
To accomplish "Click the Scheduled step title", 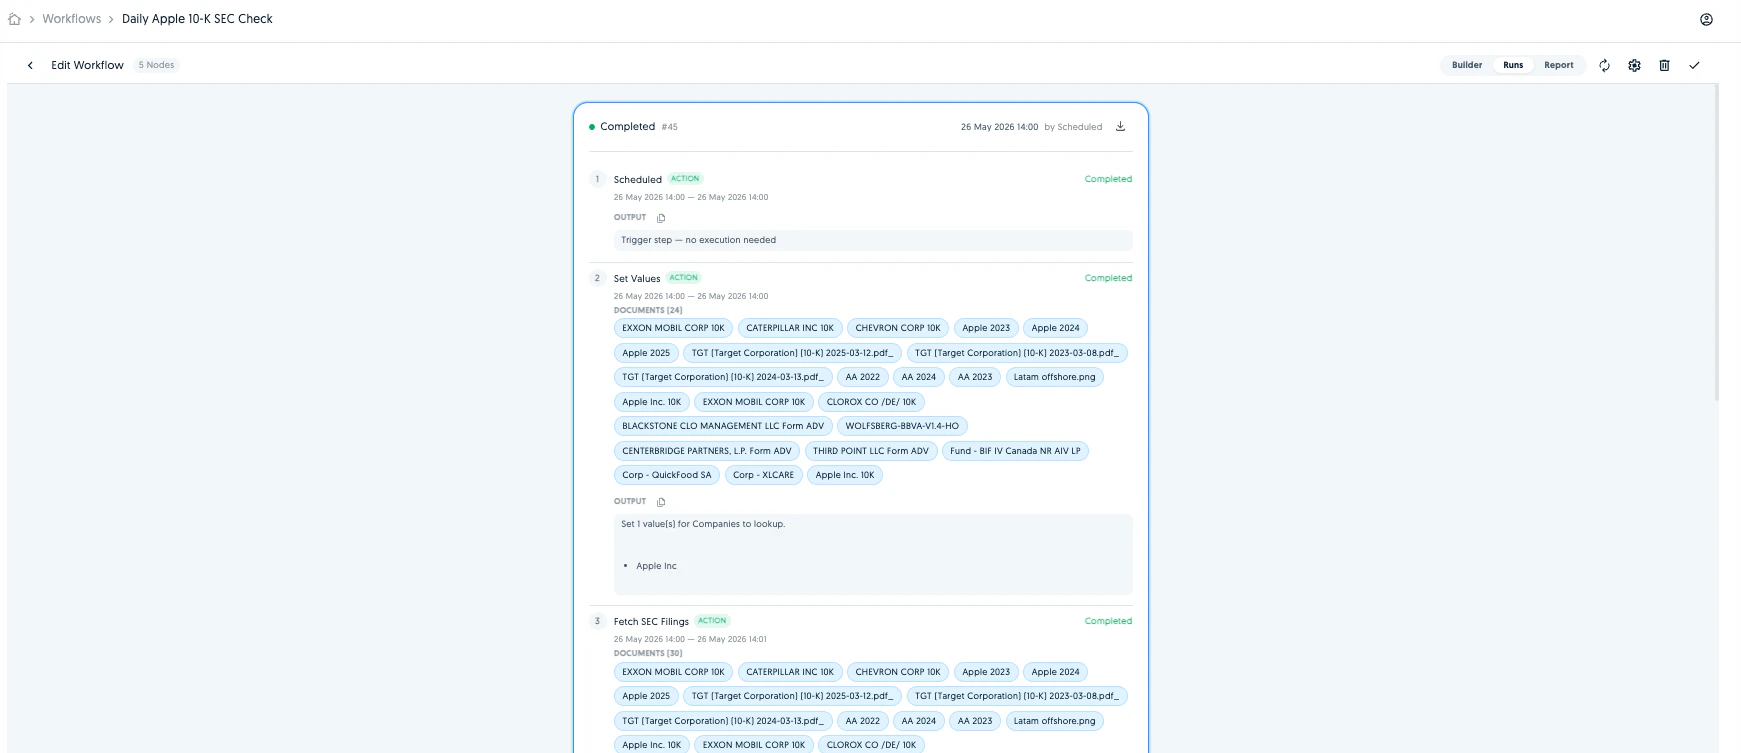I will tap(637, 180).
